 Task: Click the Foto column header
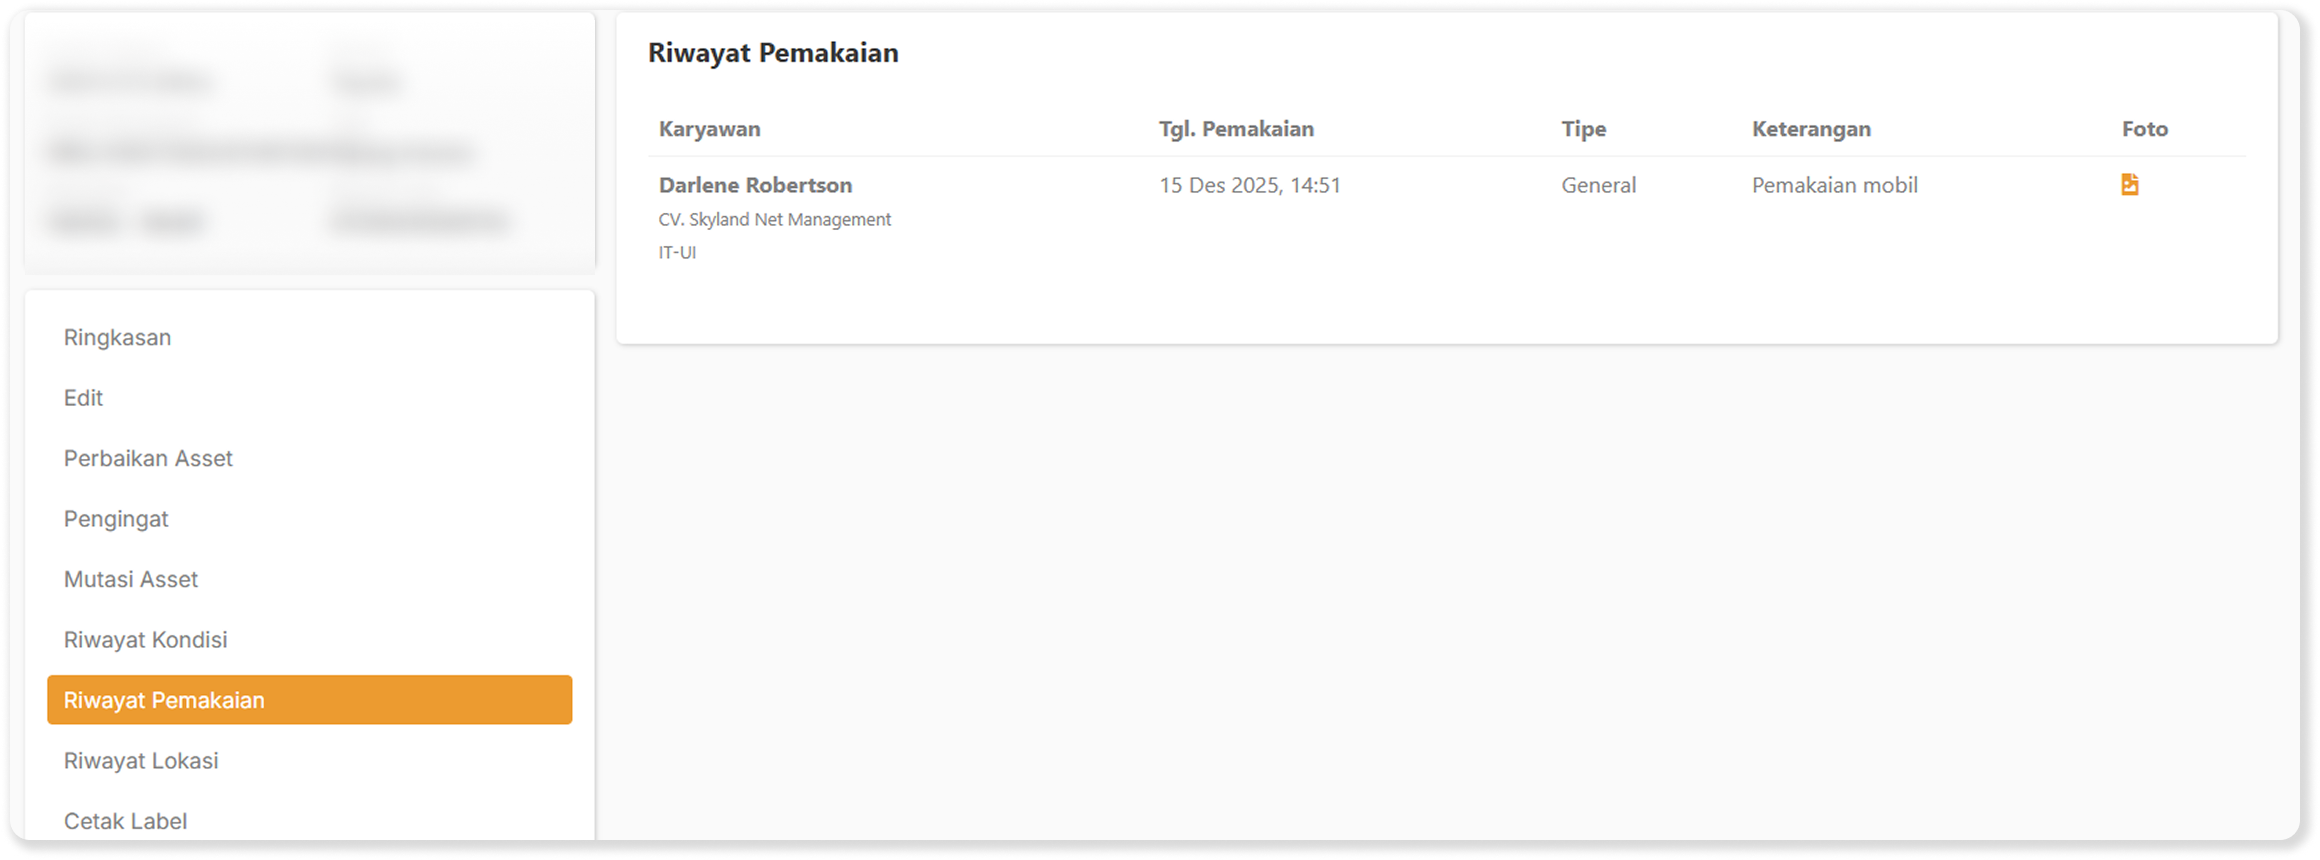pos(2145,128)
